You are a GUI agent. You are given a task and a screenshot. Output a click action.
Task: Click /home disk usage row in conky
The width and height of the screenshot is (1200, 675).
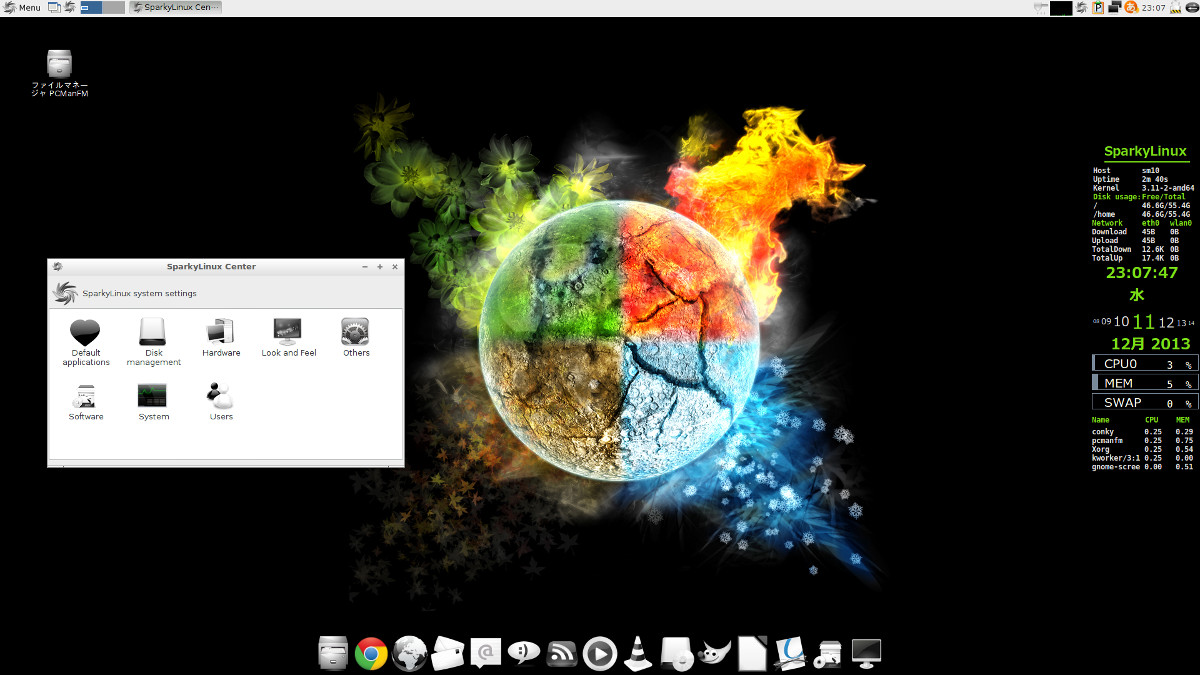[1142, 214]
